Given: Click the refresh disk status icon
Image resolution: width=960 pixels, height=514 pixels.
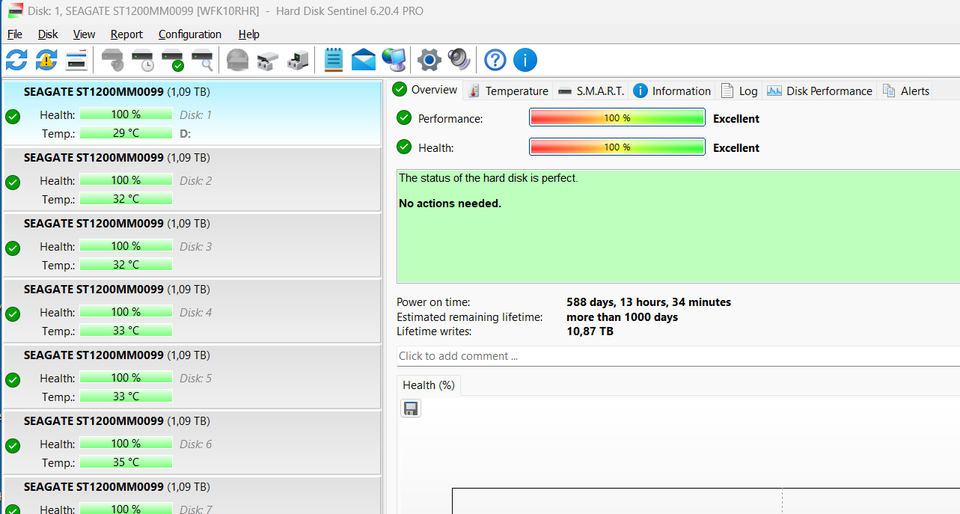Looking at the screenshot, I should point(17,60).
